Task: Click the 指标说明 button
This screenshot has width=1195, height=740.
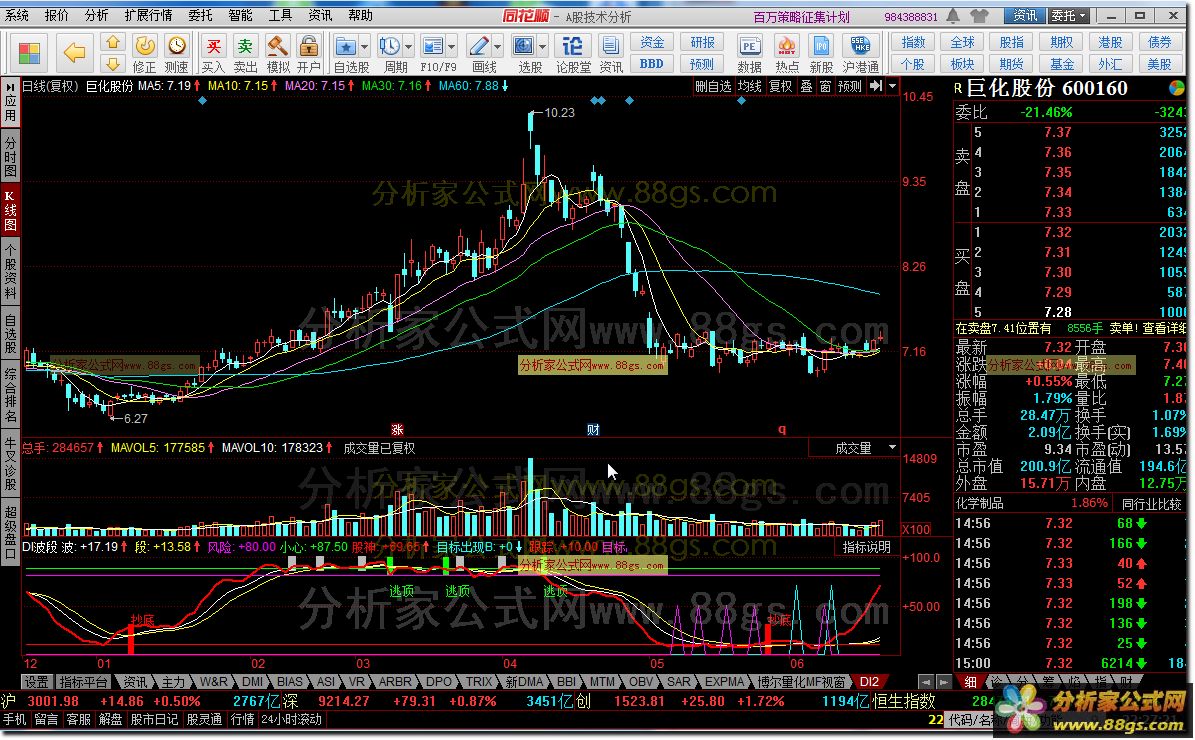Action: coord(867,547)
